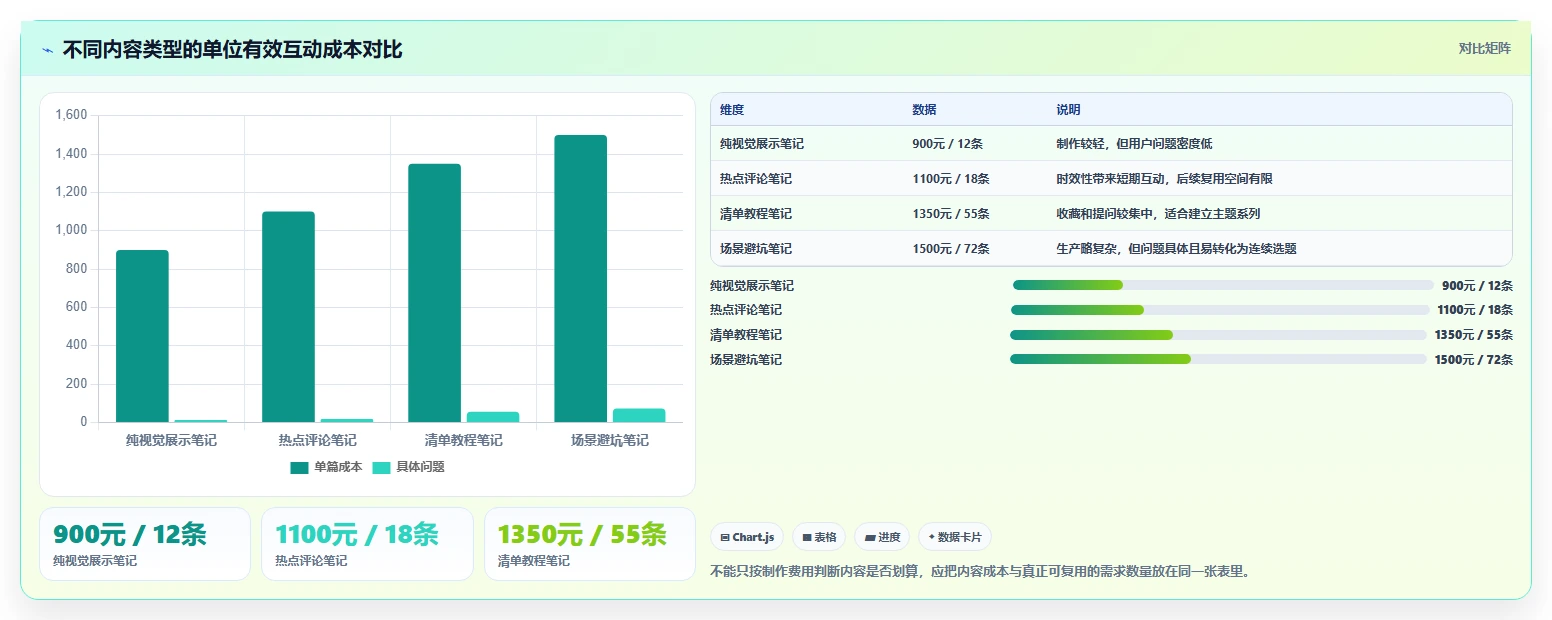Click the 纯视觉展示笔记 progress bar
The image size is (1552, 620).
(1223, 285)
